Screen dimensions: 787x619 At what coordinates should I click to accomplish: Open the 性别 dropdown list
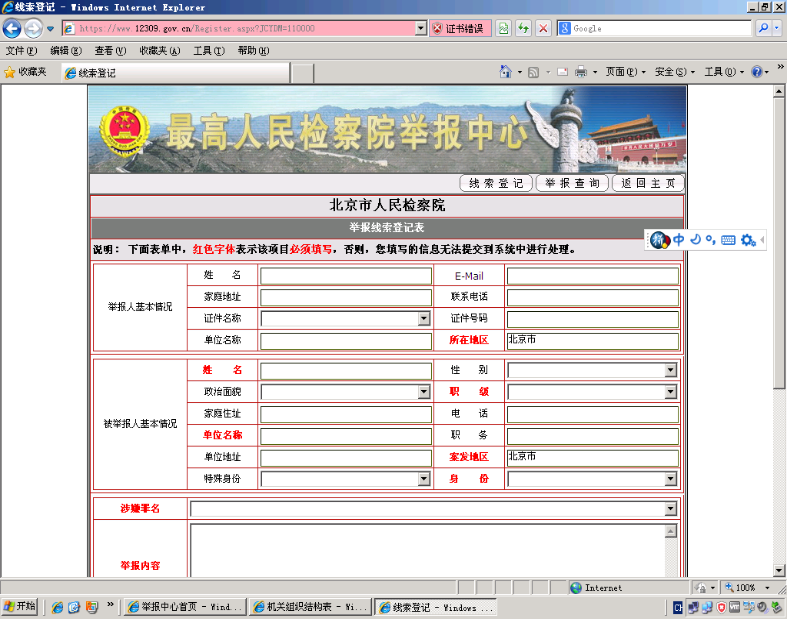[671, 370]
